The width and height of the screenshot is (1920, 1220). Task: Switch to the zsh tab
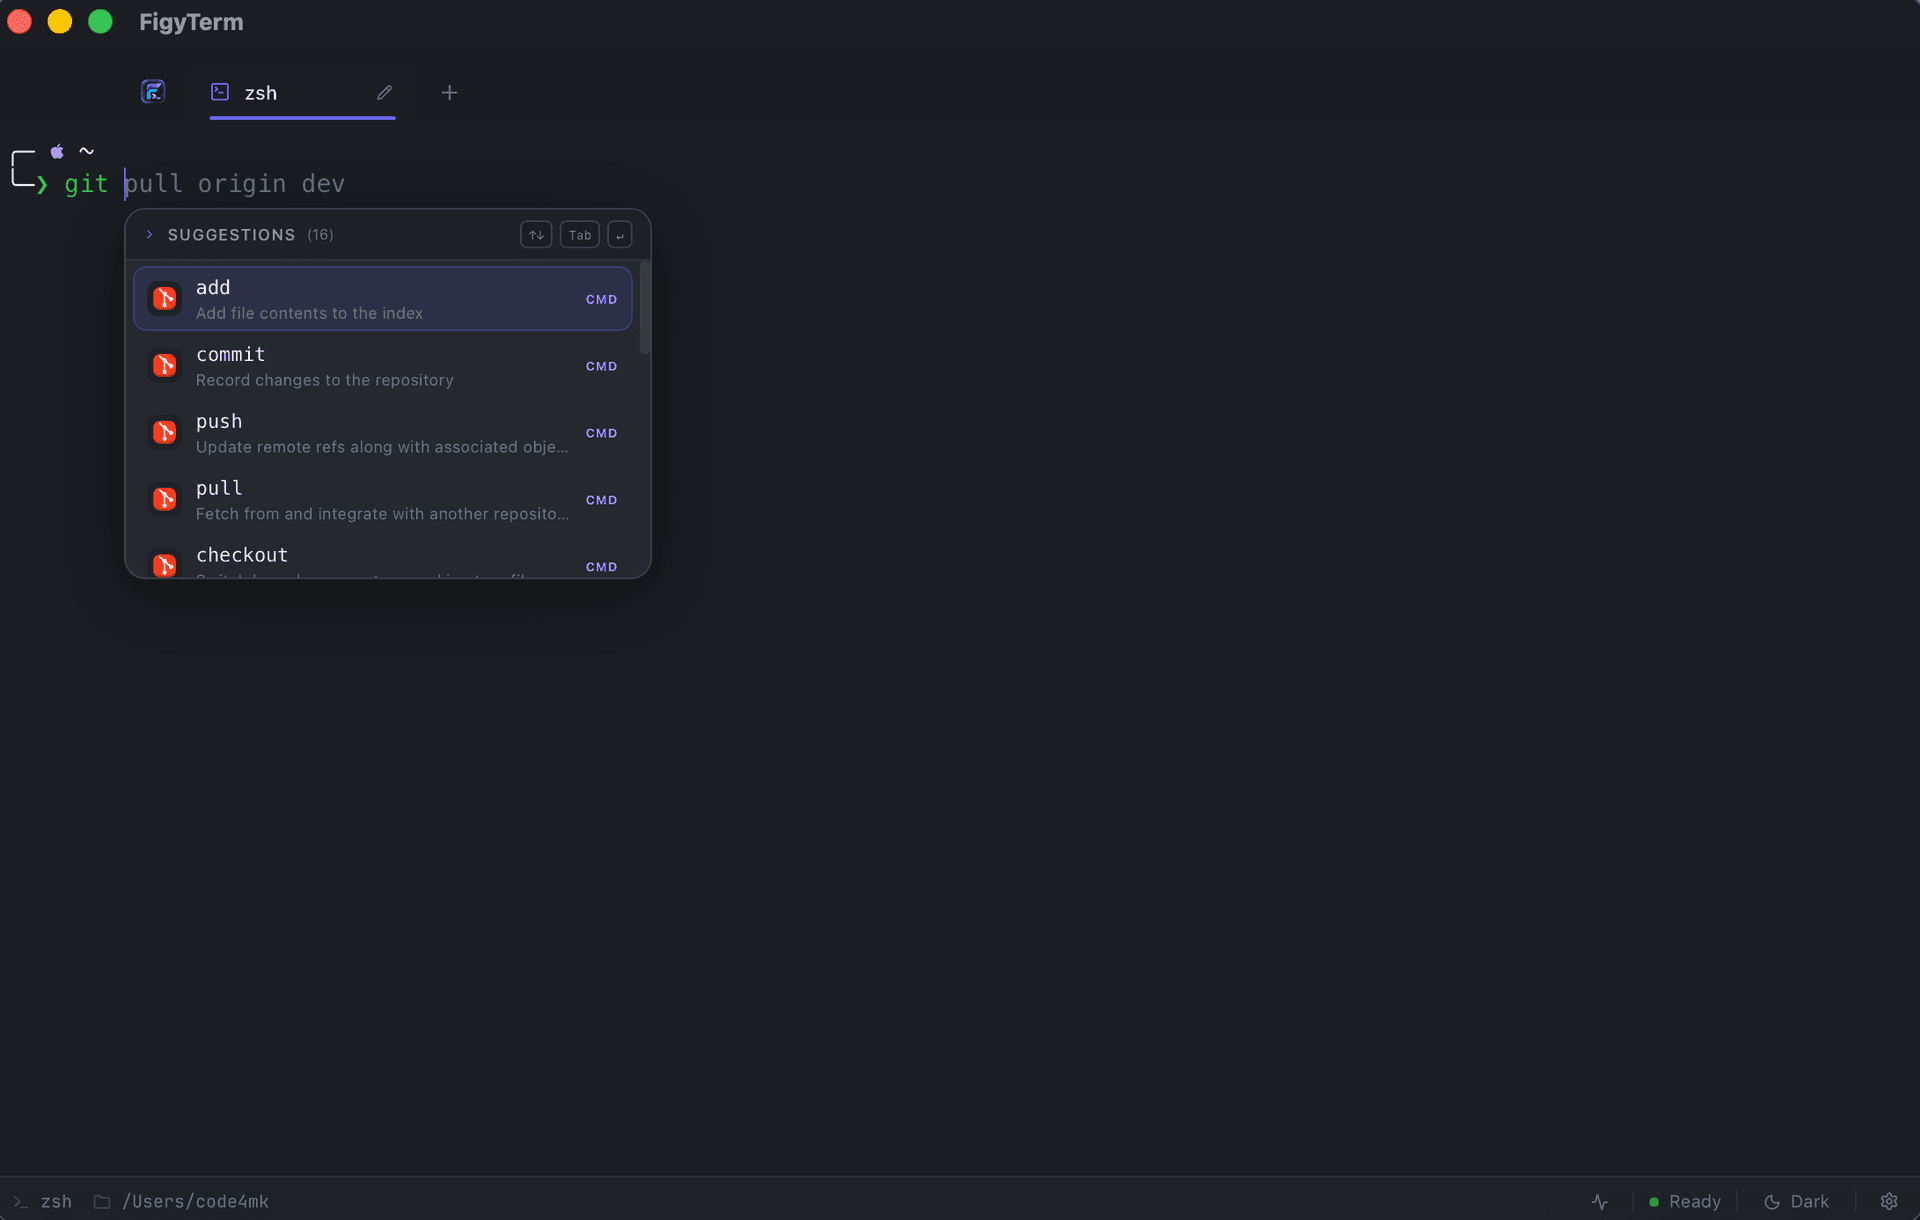(302, 93)
